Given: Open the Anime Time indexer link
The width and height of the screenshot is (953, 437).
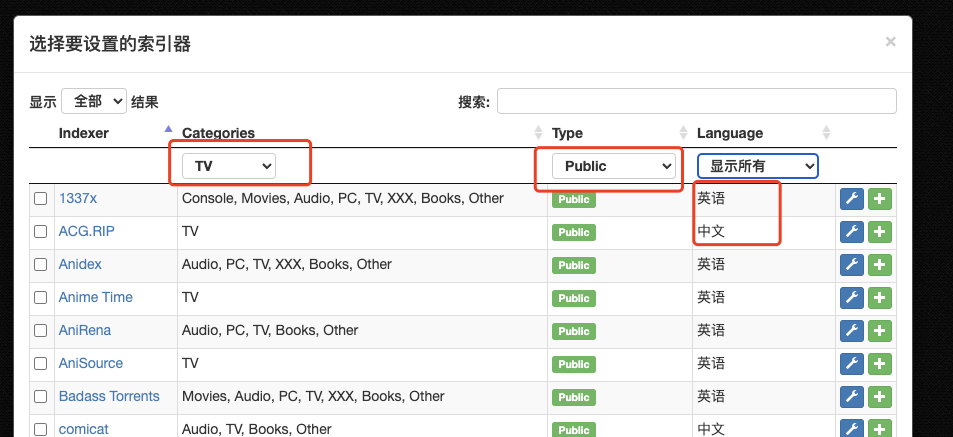Looking at the screenshot, I should click(x=95, y=297).
